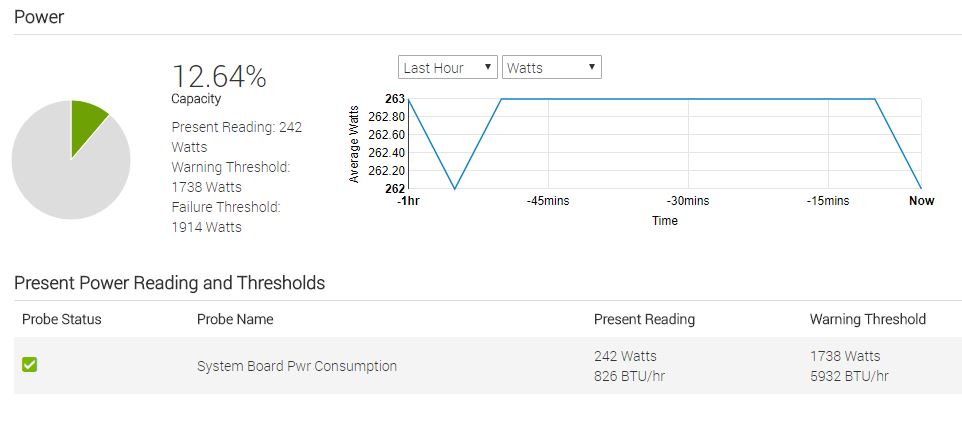Click the Power section heading
Screen dimensions: 962x422
pos(39,17)
